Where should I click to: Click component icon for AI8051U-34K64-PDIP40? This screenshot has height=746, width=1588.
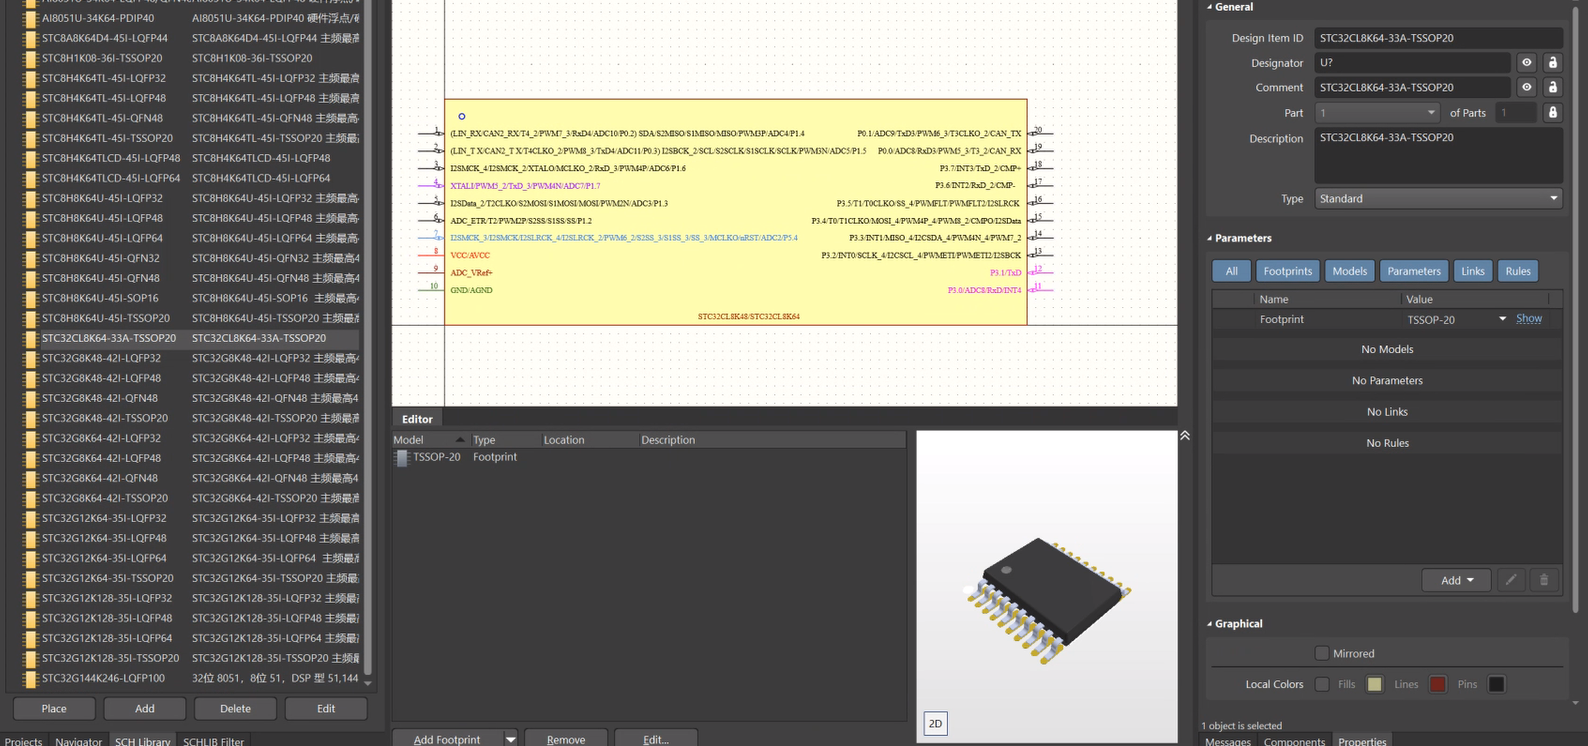click(29, 18)
